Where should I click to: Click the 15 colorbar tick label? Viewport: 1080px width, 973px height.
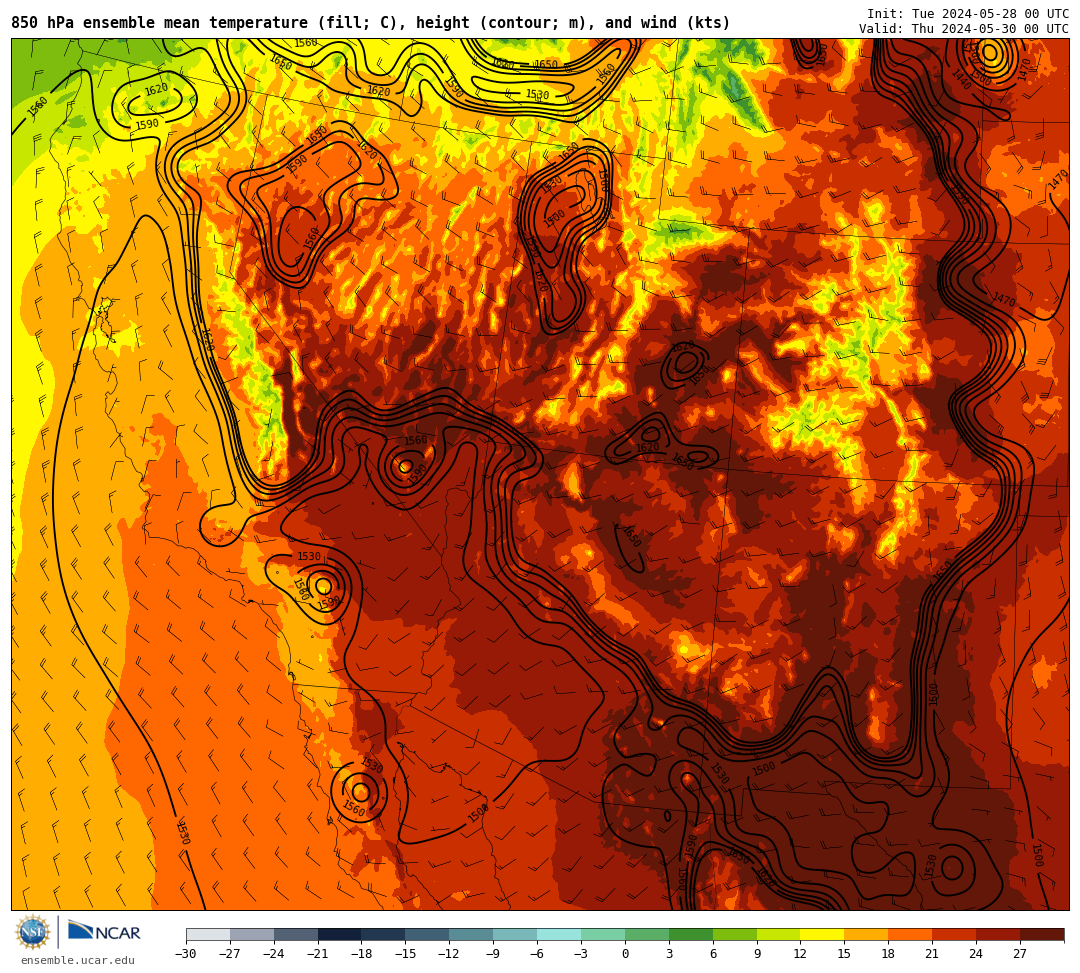[844, 954]
